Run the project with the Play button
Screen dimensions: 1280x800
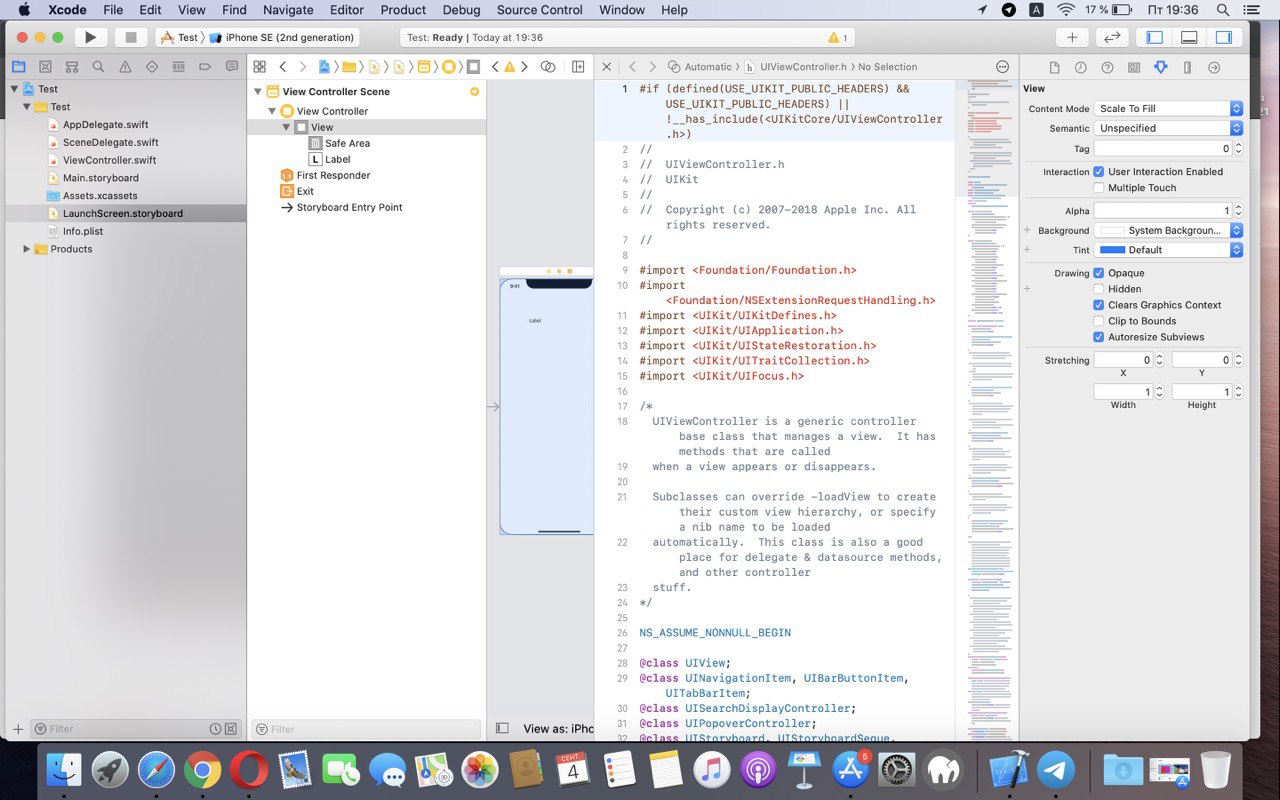[x=90, y=37]
